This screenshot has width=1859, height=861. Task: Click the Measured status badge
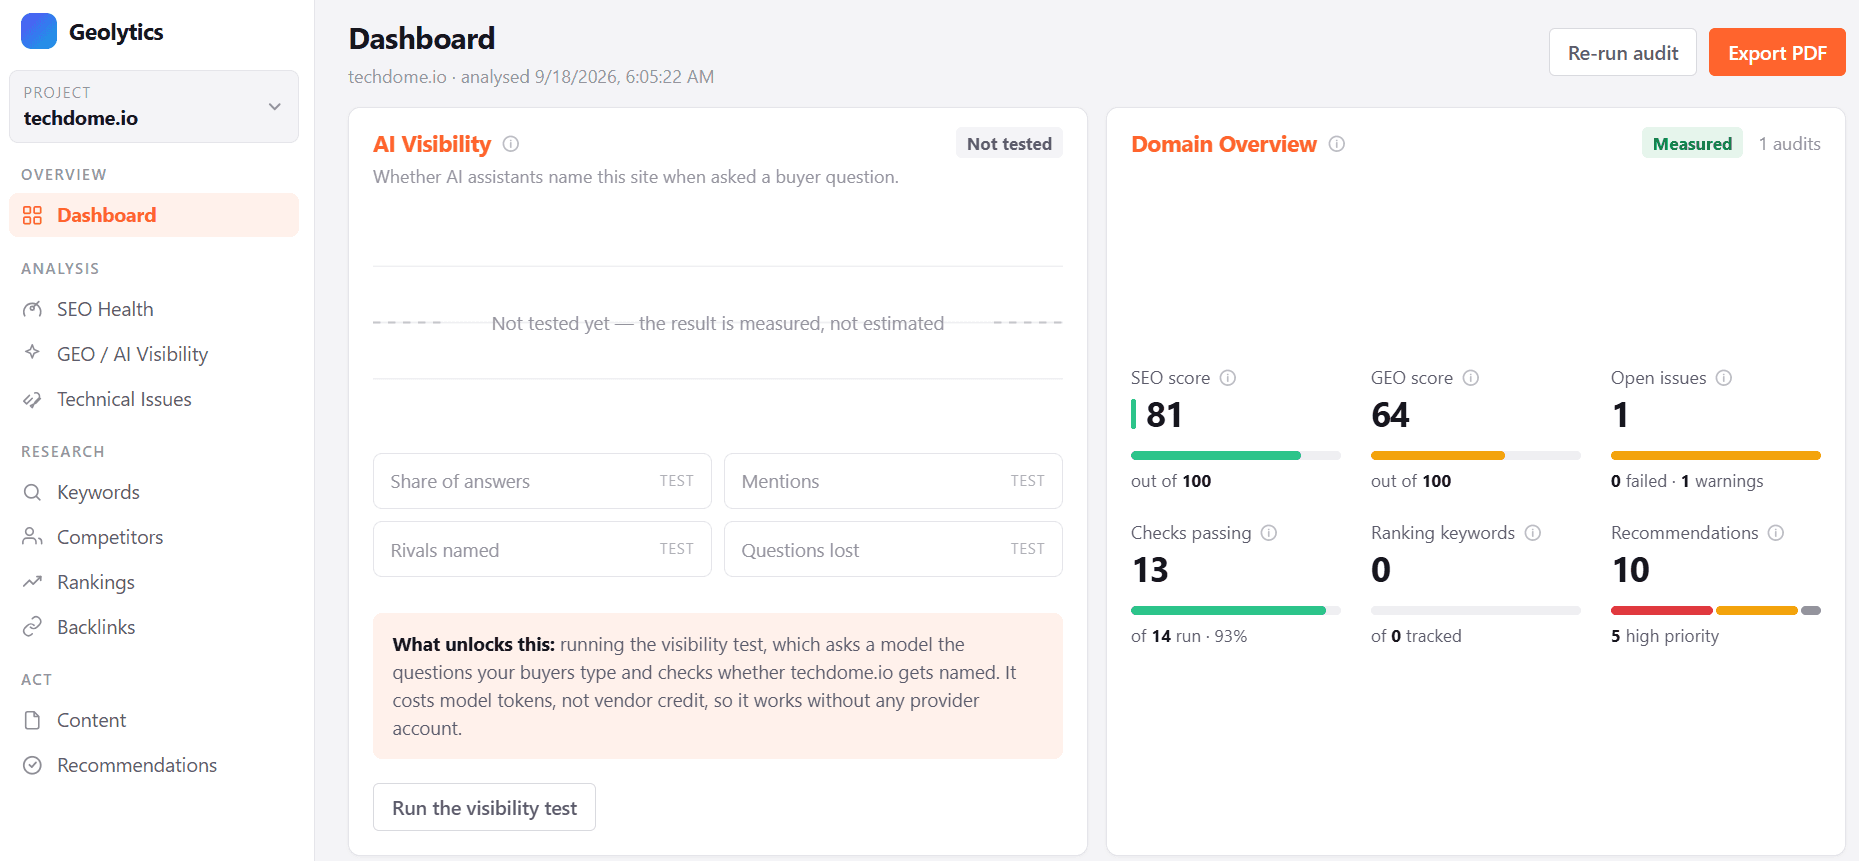(x=1692, y=143)
